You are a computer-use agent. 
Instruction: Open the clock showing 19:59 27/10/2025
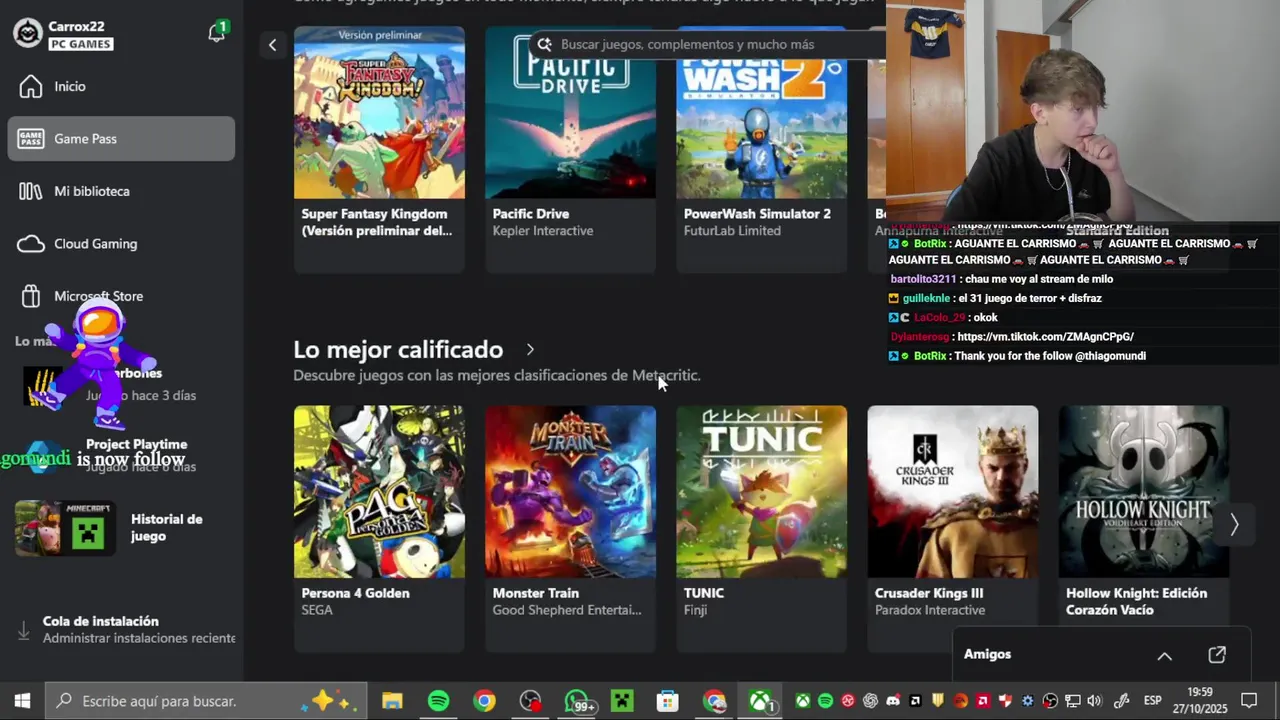tap(1200, 701)
